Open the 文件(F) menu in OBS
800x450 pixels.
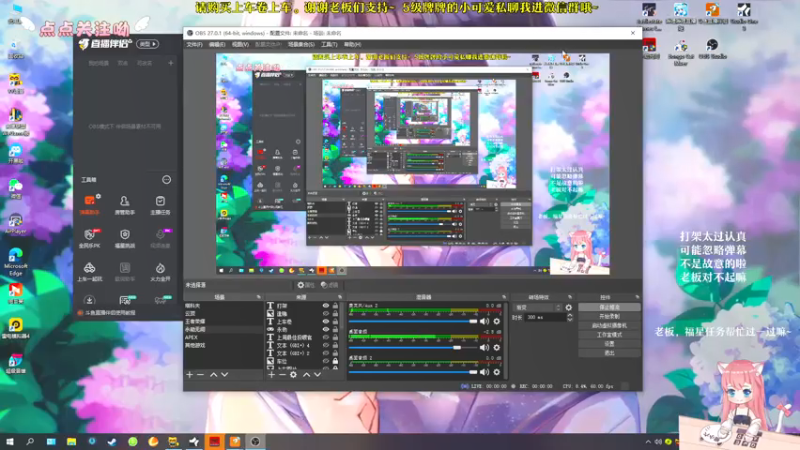point(194,45)
